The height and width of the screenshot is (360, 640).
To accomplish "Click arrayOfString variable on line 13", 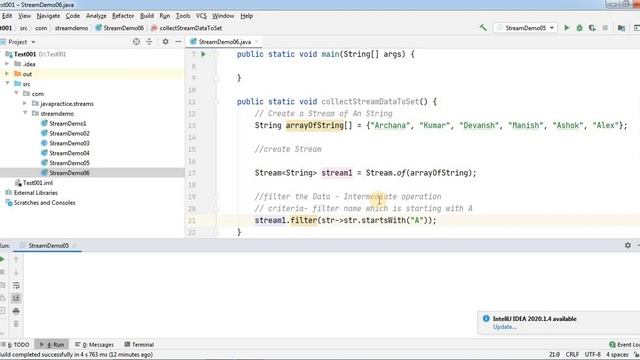I will [x=315, y=125].
